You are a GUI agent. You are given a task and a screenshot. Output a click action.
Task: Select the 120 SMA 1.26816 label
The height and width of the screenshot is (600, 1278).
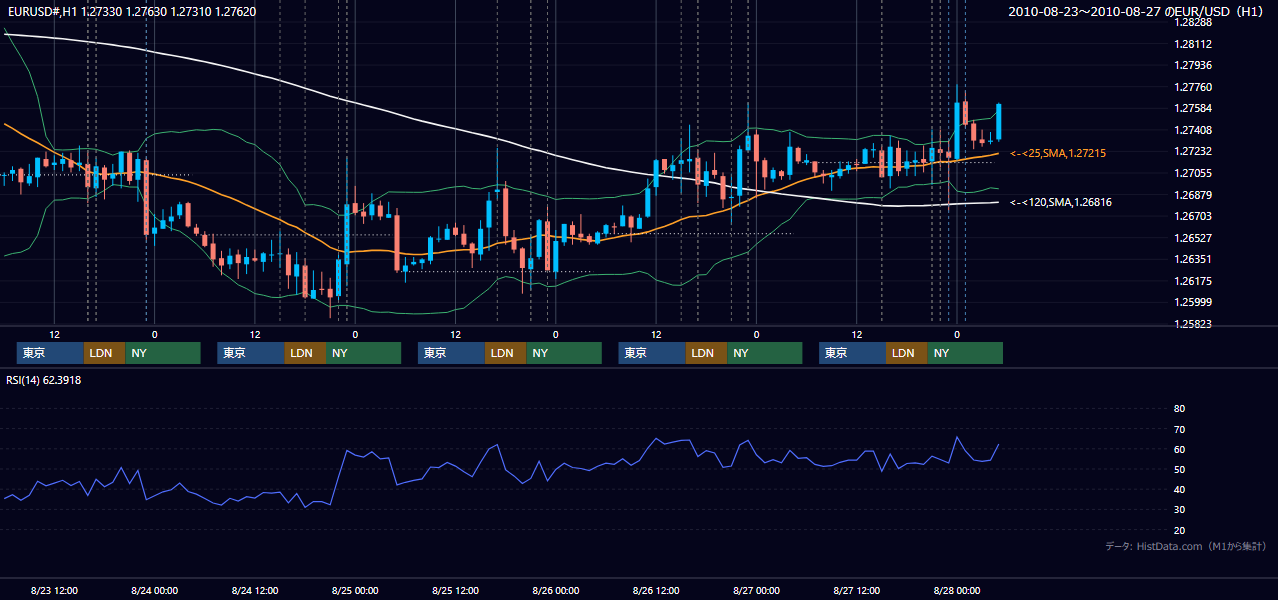(x=1061, y=202)
